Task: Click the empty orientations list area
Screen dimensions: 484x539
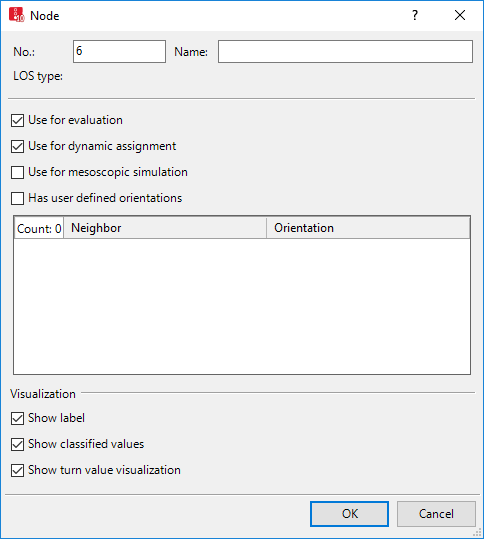Action: 242,306
